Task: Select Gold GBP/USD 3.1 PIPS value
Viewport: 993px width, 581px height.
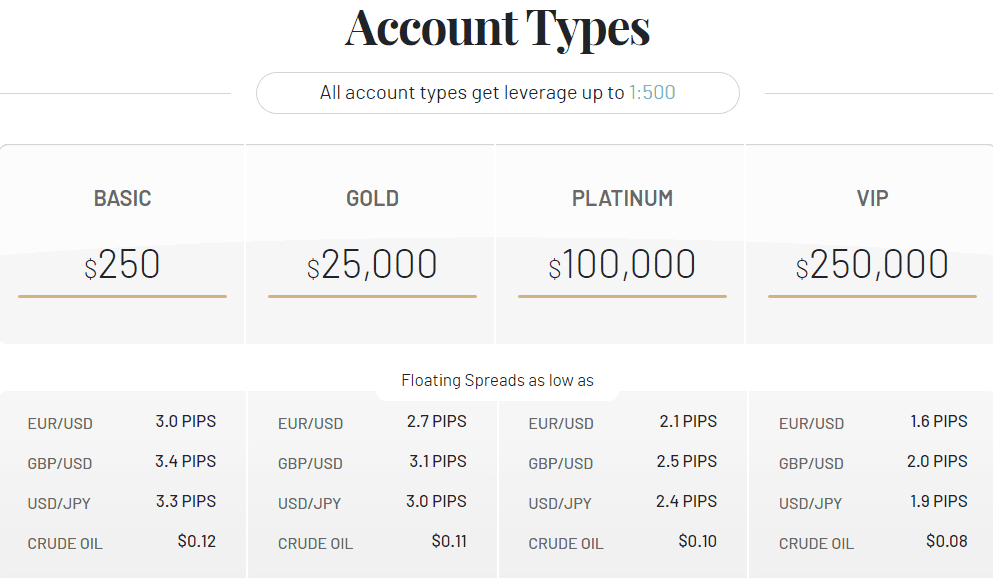Action: 438,461
